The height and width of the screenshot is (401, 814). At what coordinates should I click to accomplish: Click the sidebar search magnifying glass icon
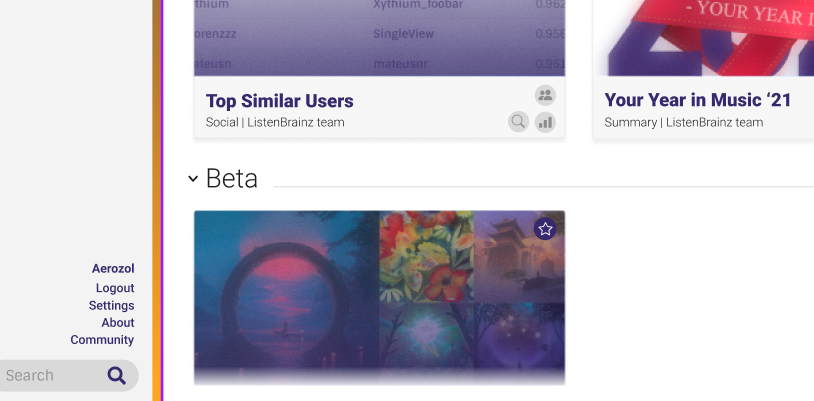coord(117,376)
